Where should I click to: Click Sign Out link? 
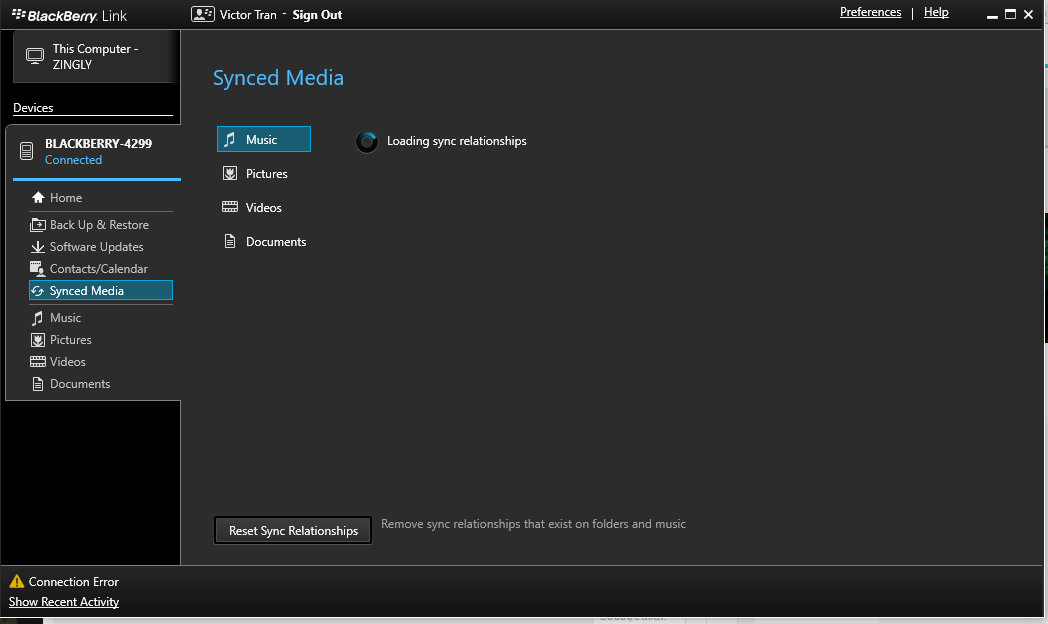pos(317,15)
